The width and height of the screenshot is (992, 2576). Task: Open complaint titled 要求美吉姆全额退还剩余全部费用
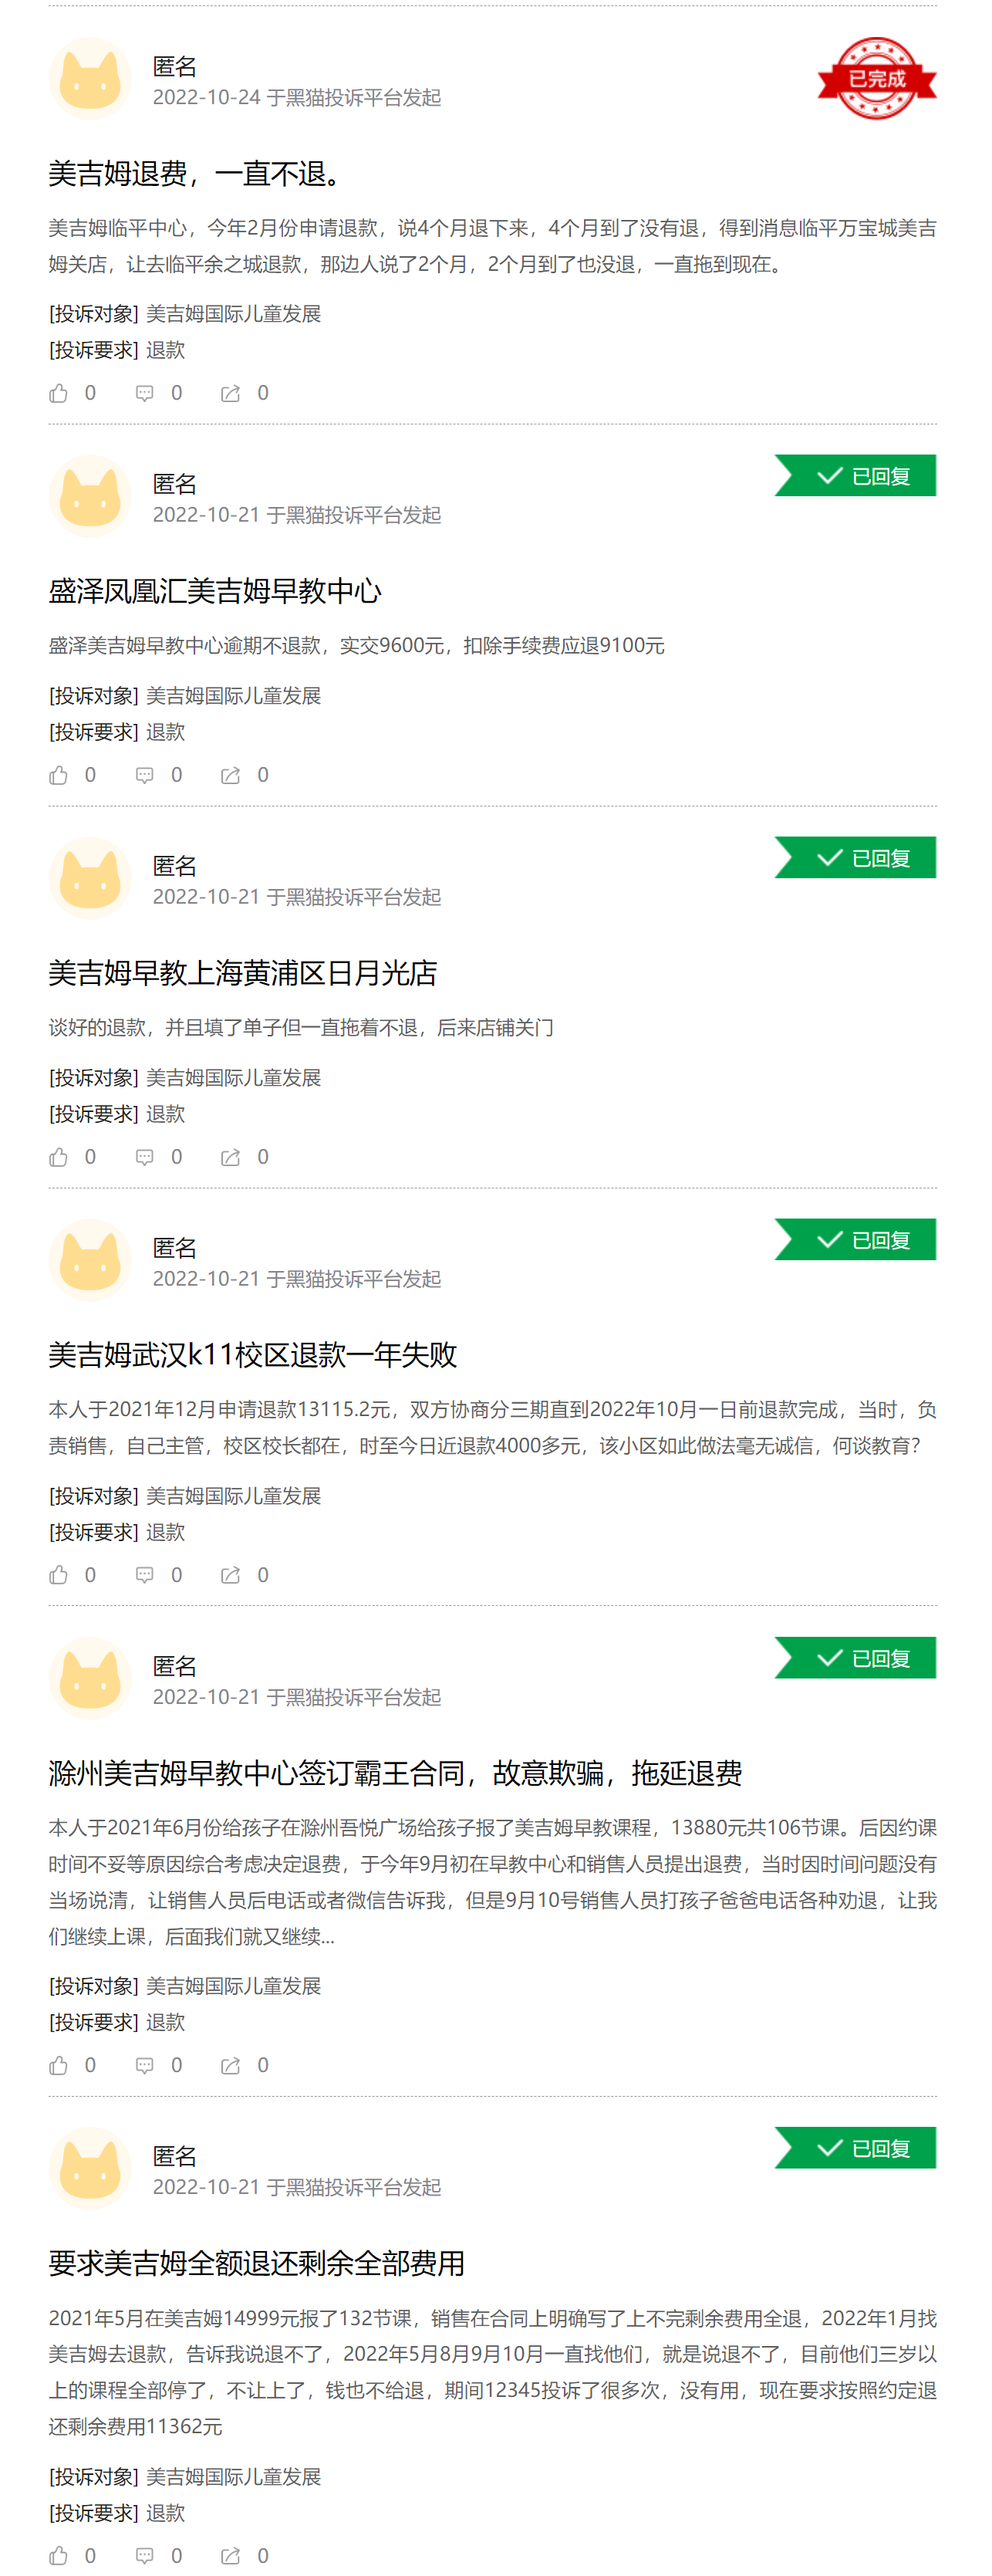[257, 2263]
